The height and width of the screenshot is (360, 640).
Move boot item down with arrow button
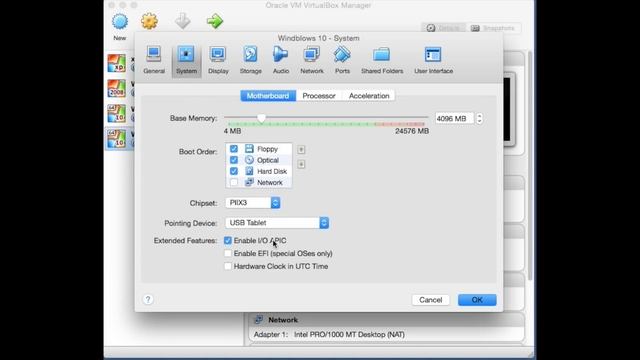click(301, 164)
